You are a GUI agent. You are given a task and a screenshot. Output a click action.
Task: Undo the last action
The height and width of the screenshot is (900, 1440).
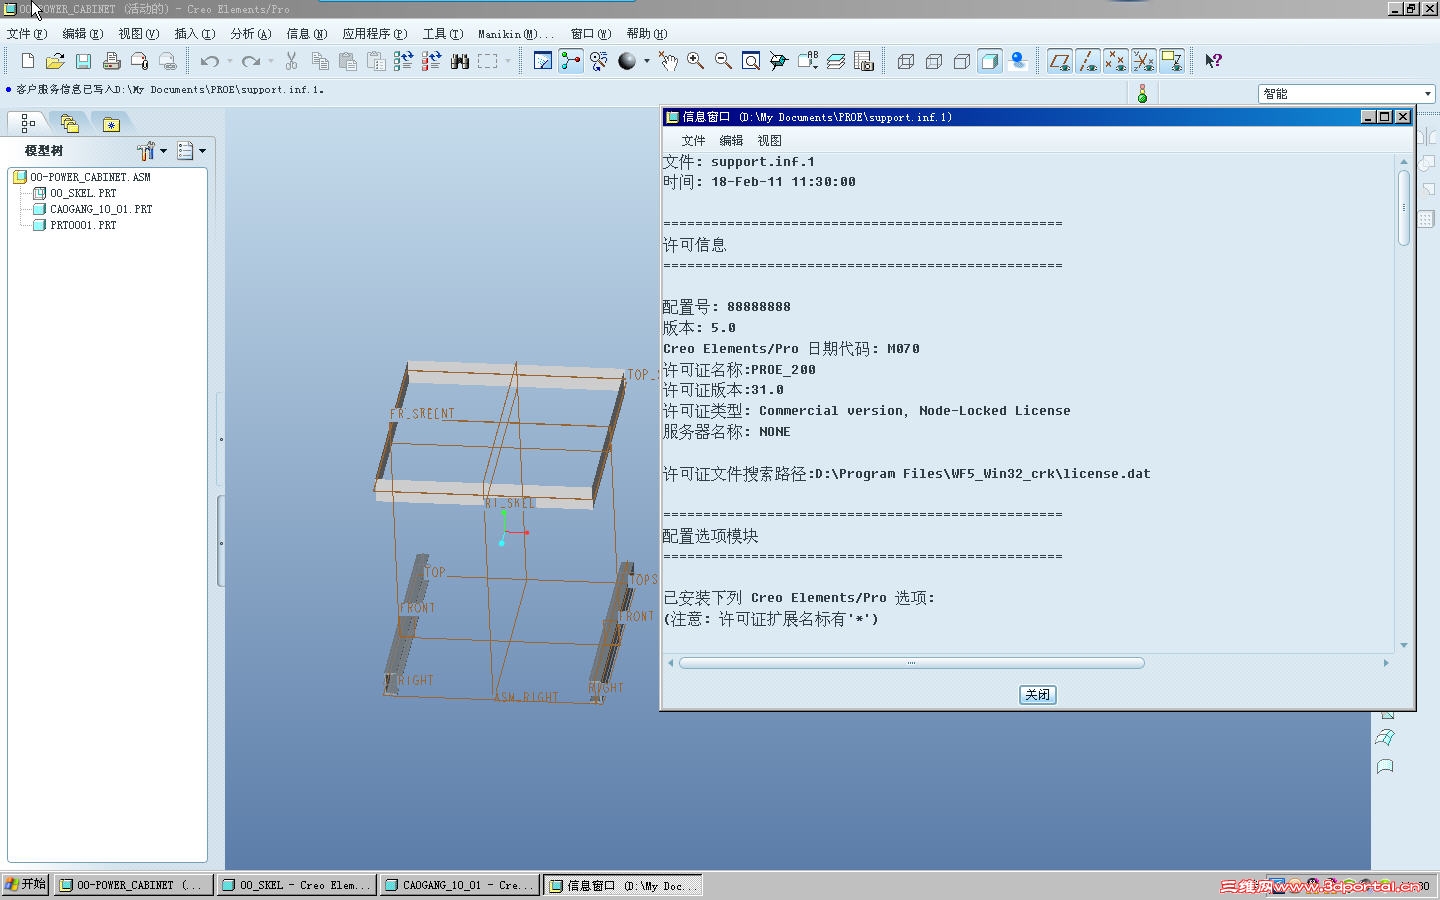209,61
